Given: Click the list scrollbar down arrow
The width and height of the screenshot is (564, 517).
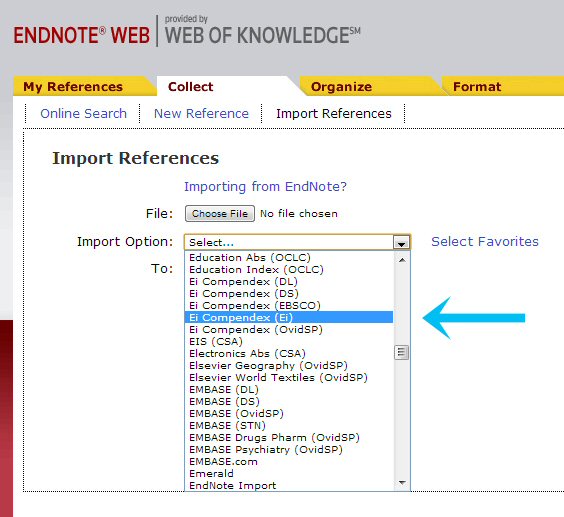Looking at the screenshot, I should pyautogui.click(x=402, y=482).
